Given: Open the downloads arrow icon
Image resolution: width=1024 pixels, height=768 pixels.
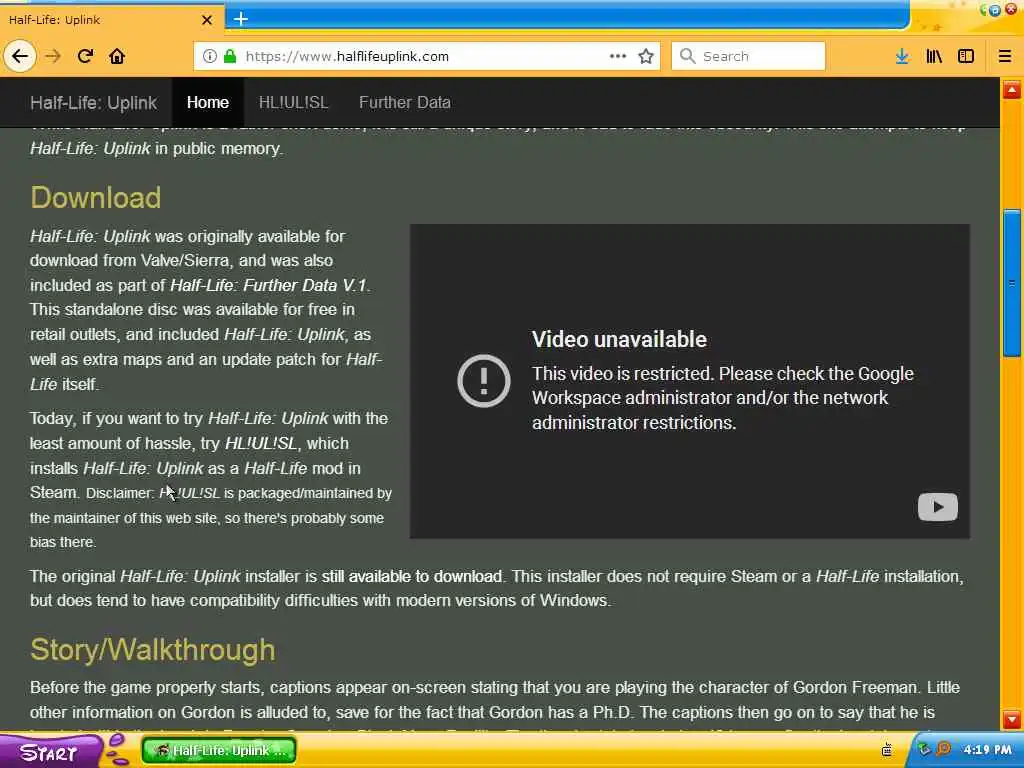Looking at the screenshot, I should pos(902,56).
